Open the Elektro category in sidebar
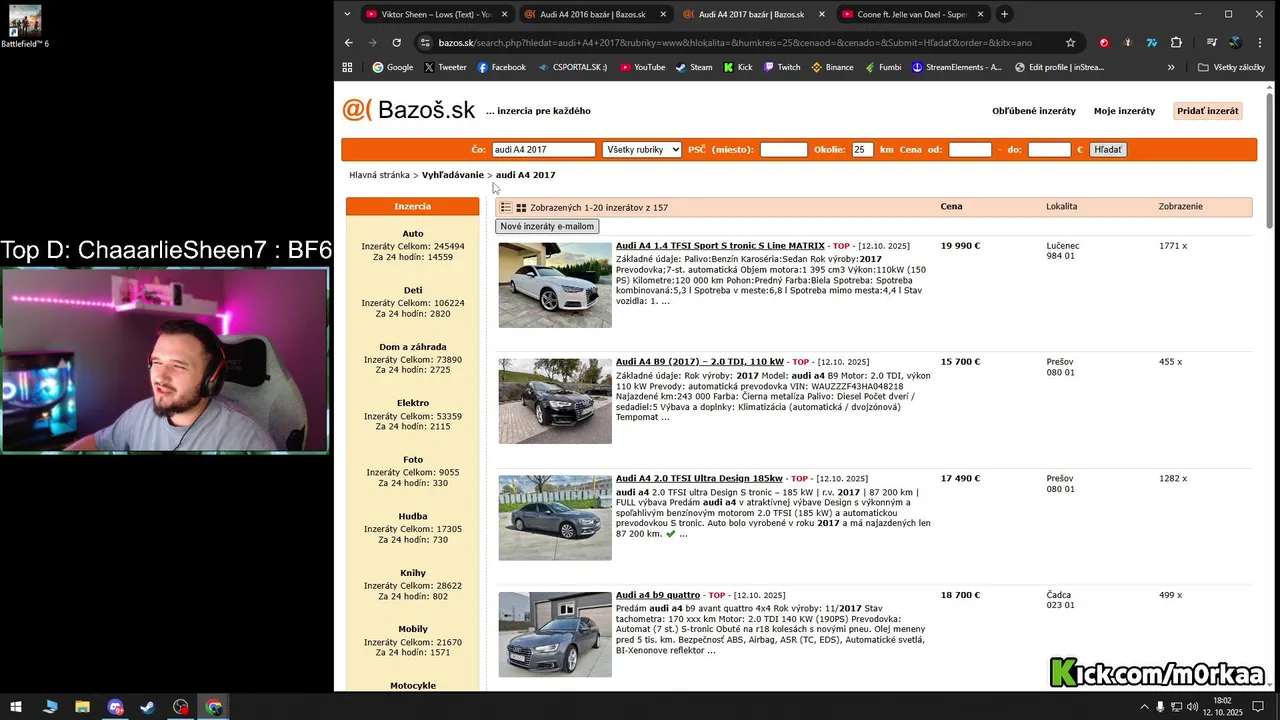Screen dimensions: 1280x720 (413, 403)
